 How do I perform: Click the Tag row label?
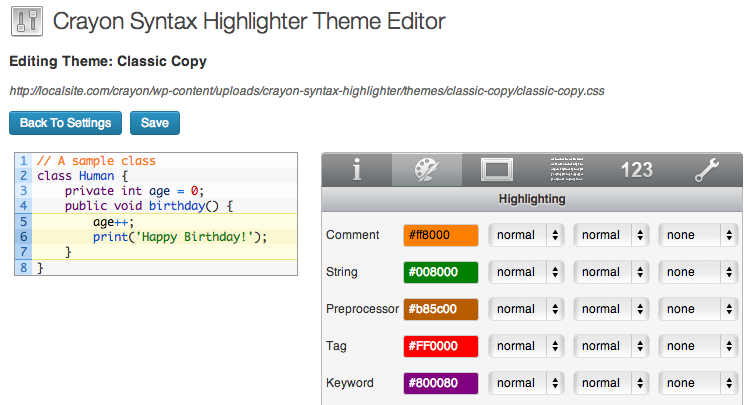pyautogui.click(x=336, y=346)
